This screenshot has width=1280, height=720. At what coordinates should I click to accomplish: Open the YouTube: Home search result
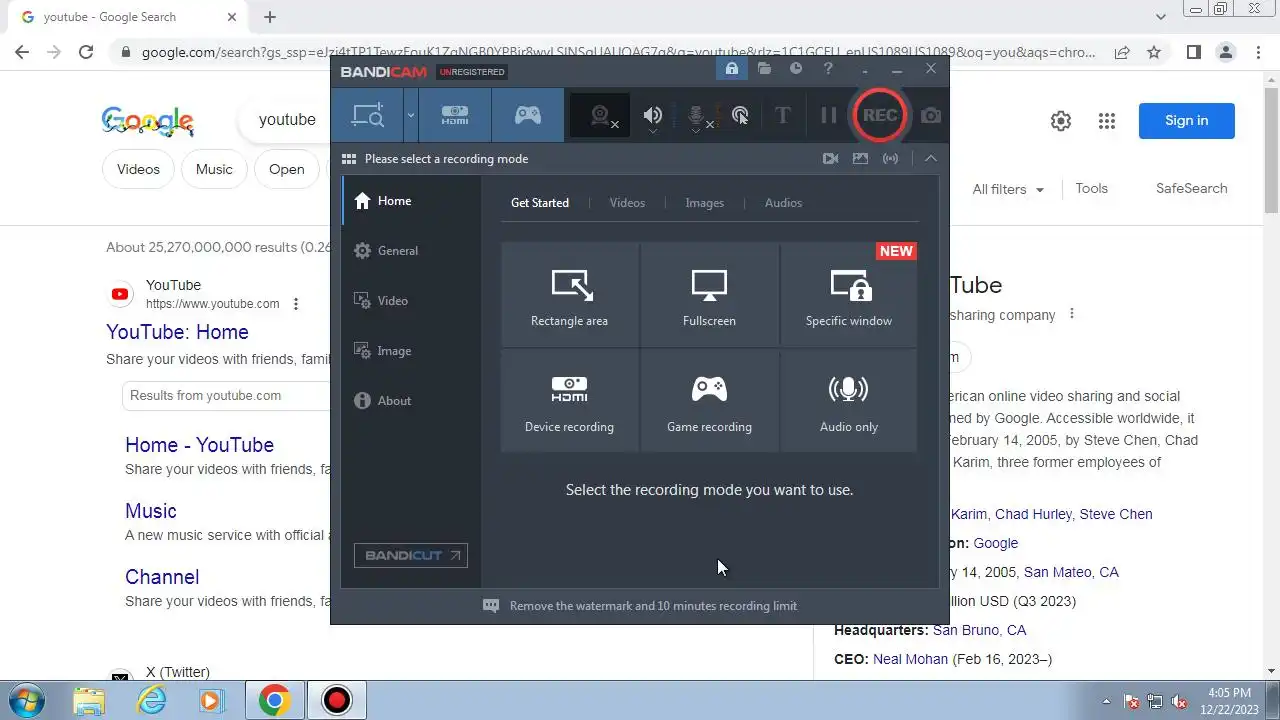coord(178,332)
